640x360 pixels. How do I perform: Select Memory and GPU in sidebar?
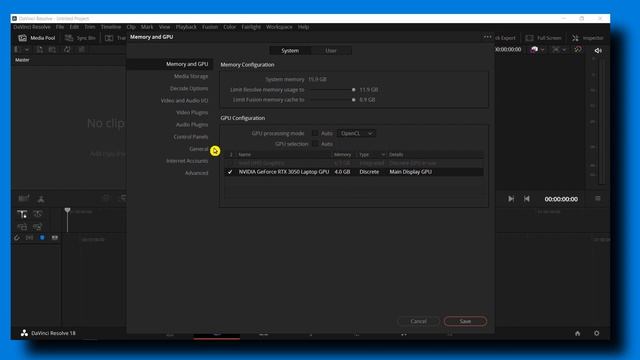187,64
